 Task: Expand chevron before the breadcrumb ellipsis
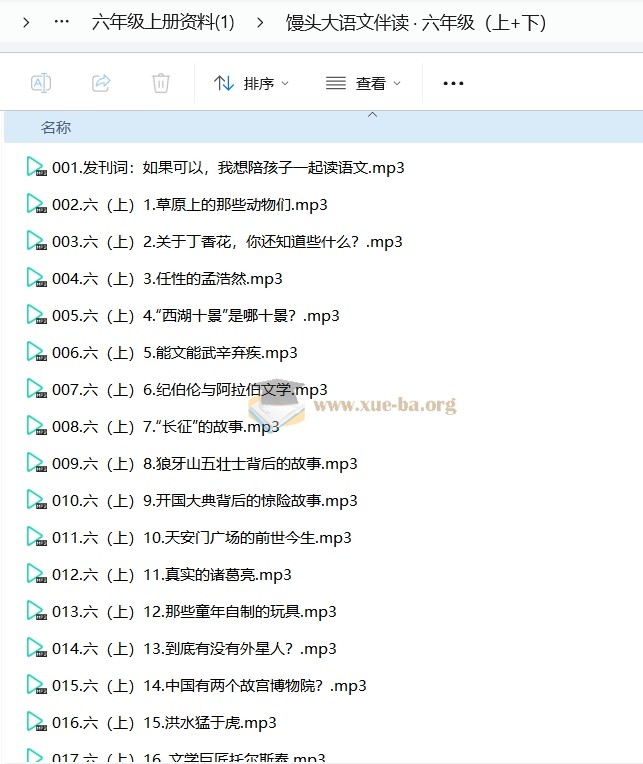[x=26, y=22]
